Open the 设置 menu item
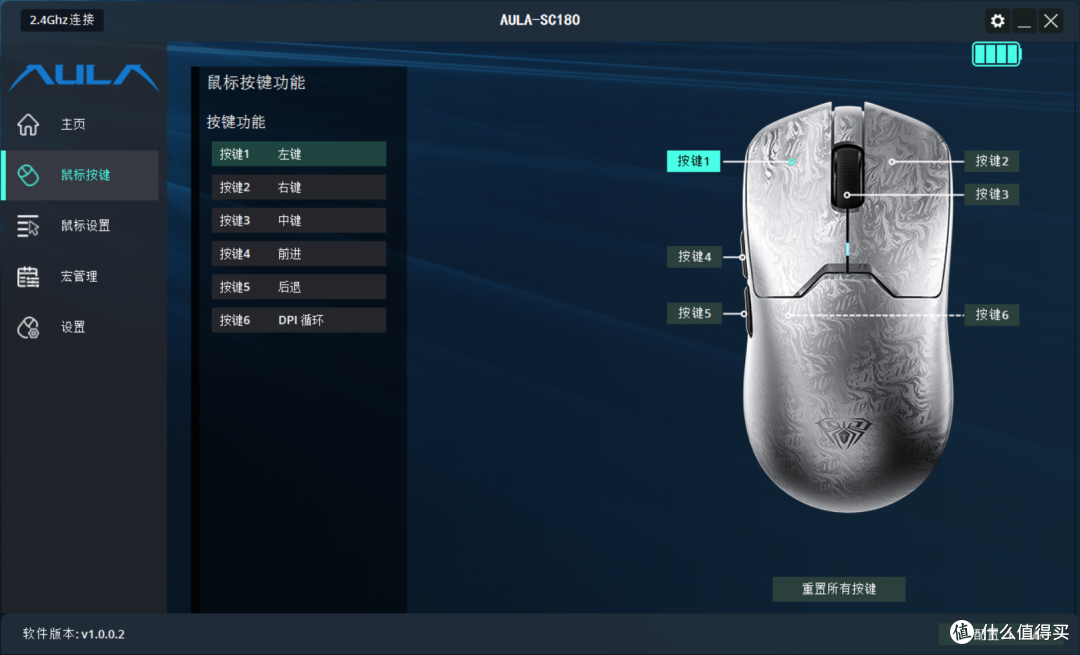This screenshot has width=1080, height=655. point(73,327)
